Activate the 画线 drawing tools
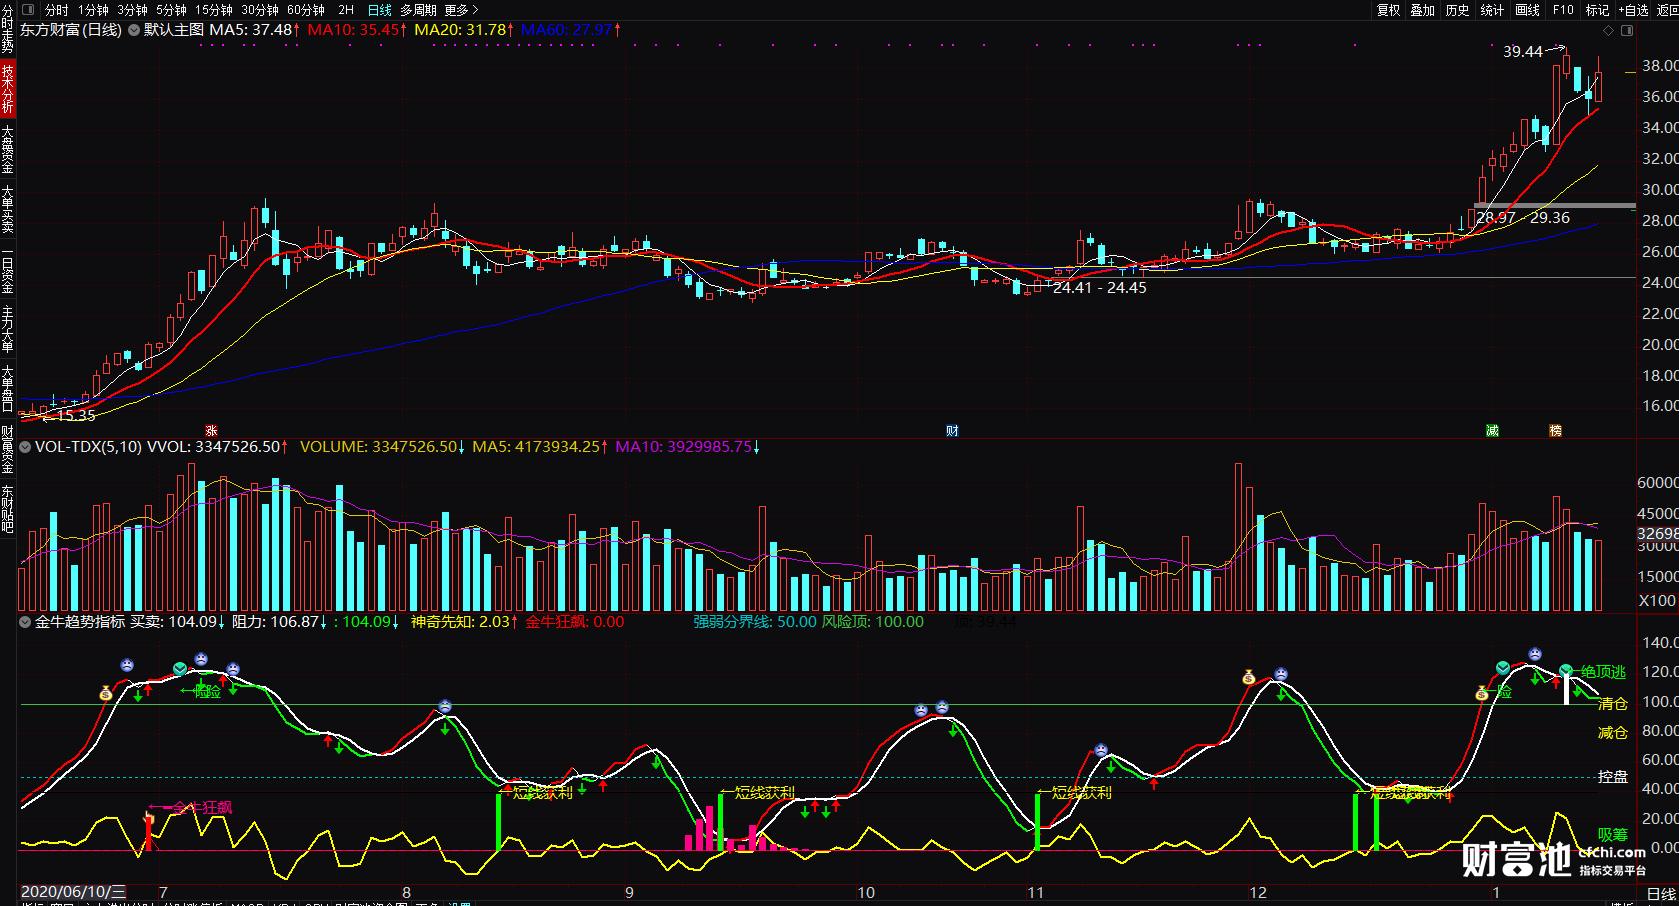The image size is (1679, 906). tap(1528, 10)
